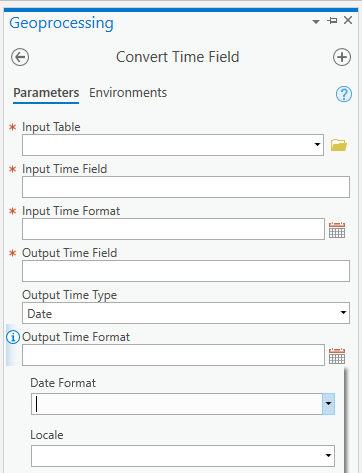The image size is (362, 473).
Task: Open the Locale dropdown list
Action: coord(183,456)
